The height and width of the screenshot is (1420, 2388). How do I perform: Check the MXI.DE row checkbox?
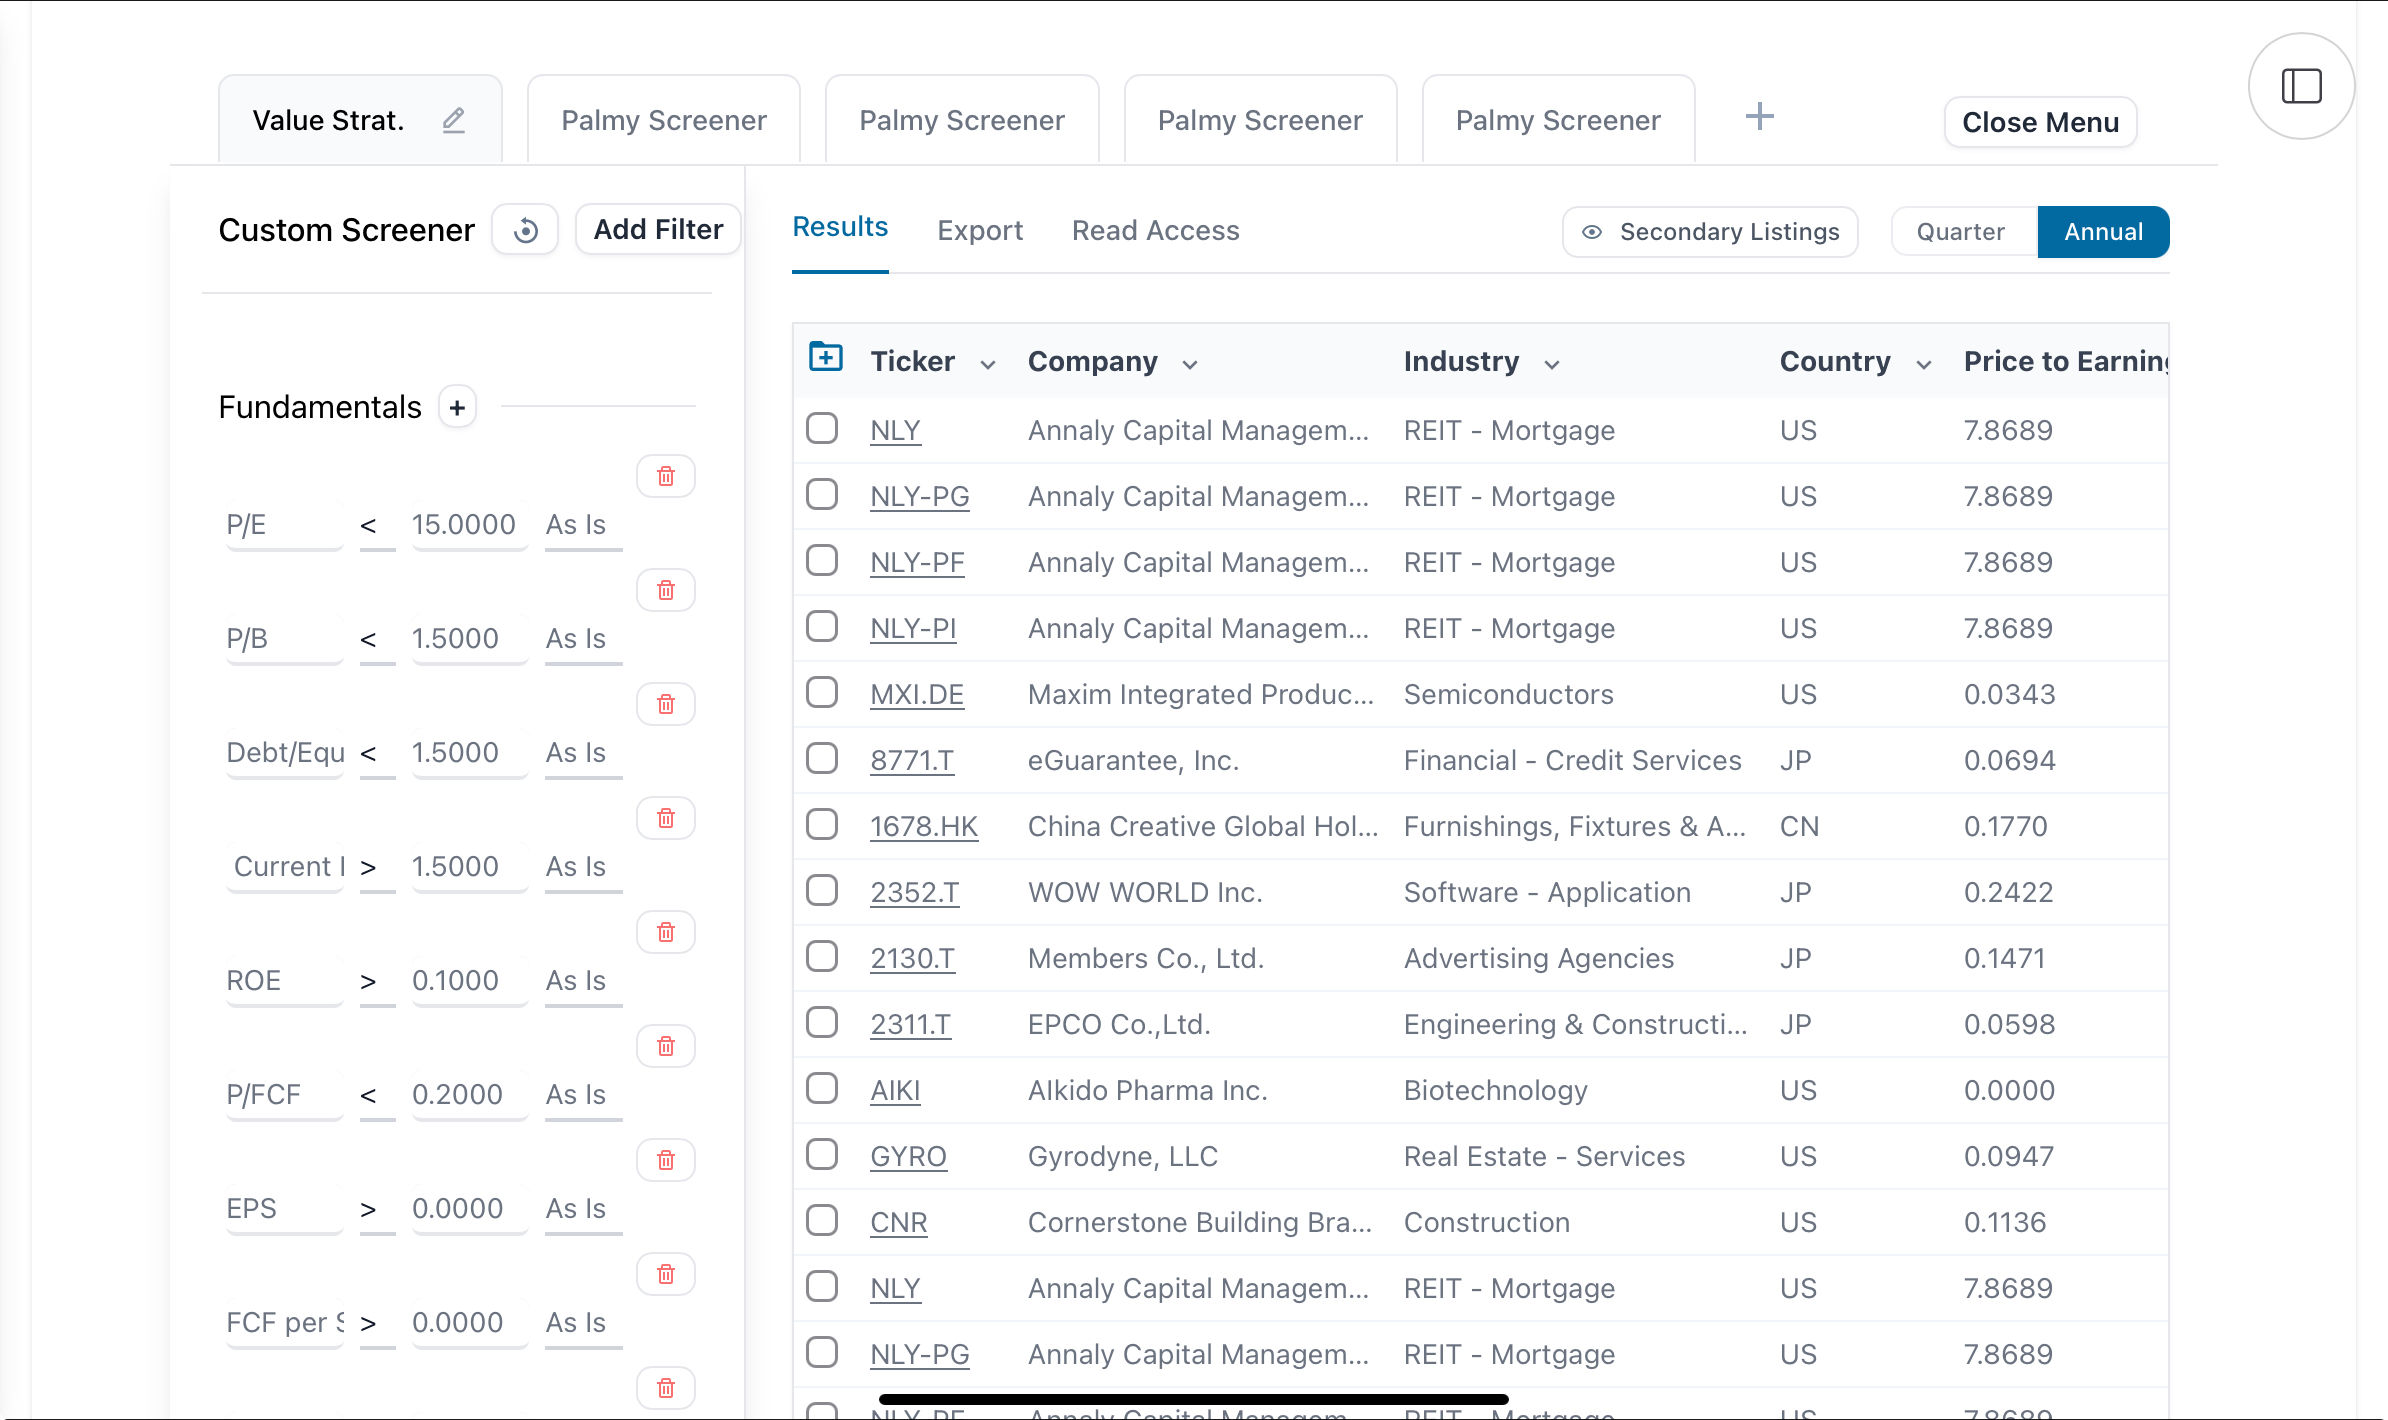[x=822, y=693]
